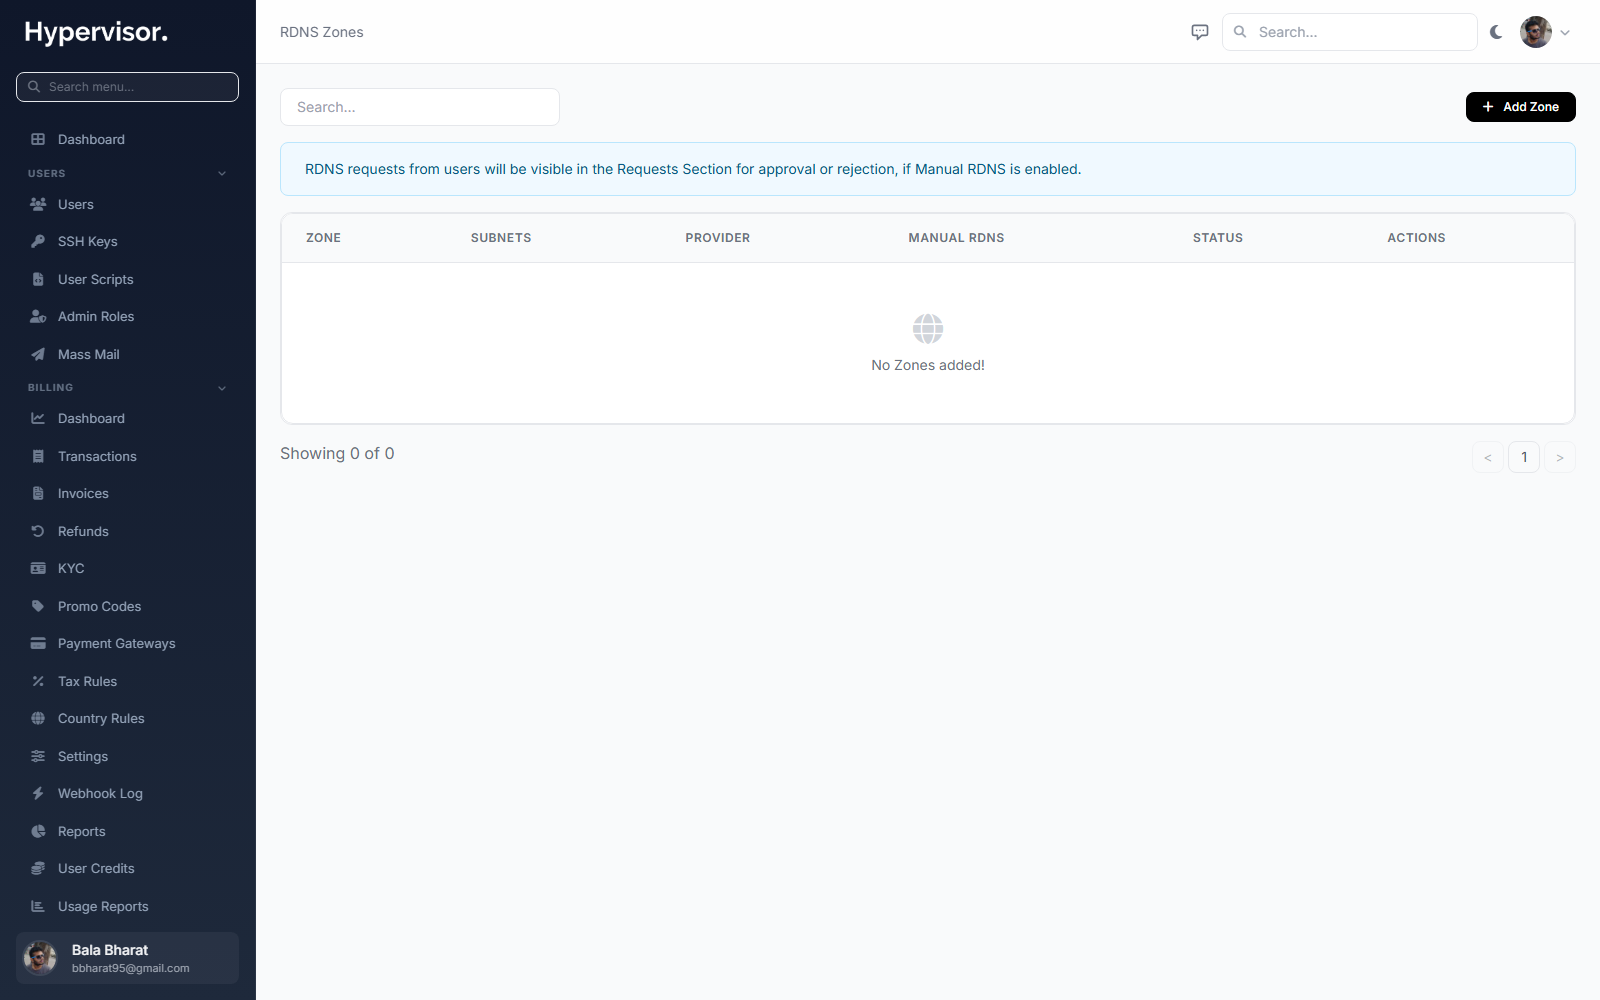Click the SSH Keys key icon

coord(38,241)
